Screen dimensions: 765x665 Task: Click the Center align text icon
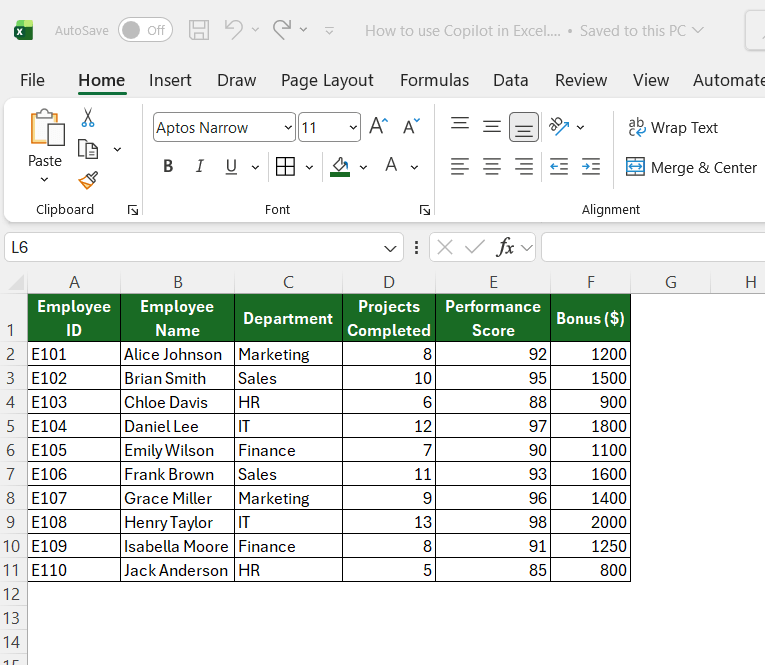492,167
